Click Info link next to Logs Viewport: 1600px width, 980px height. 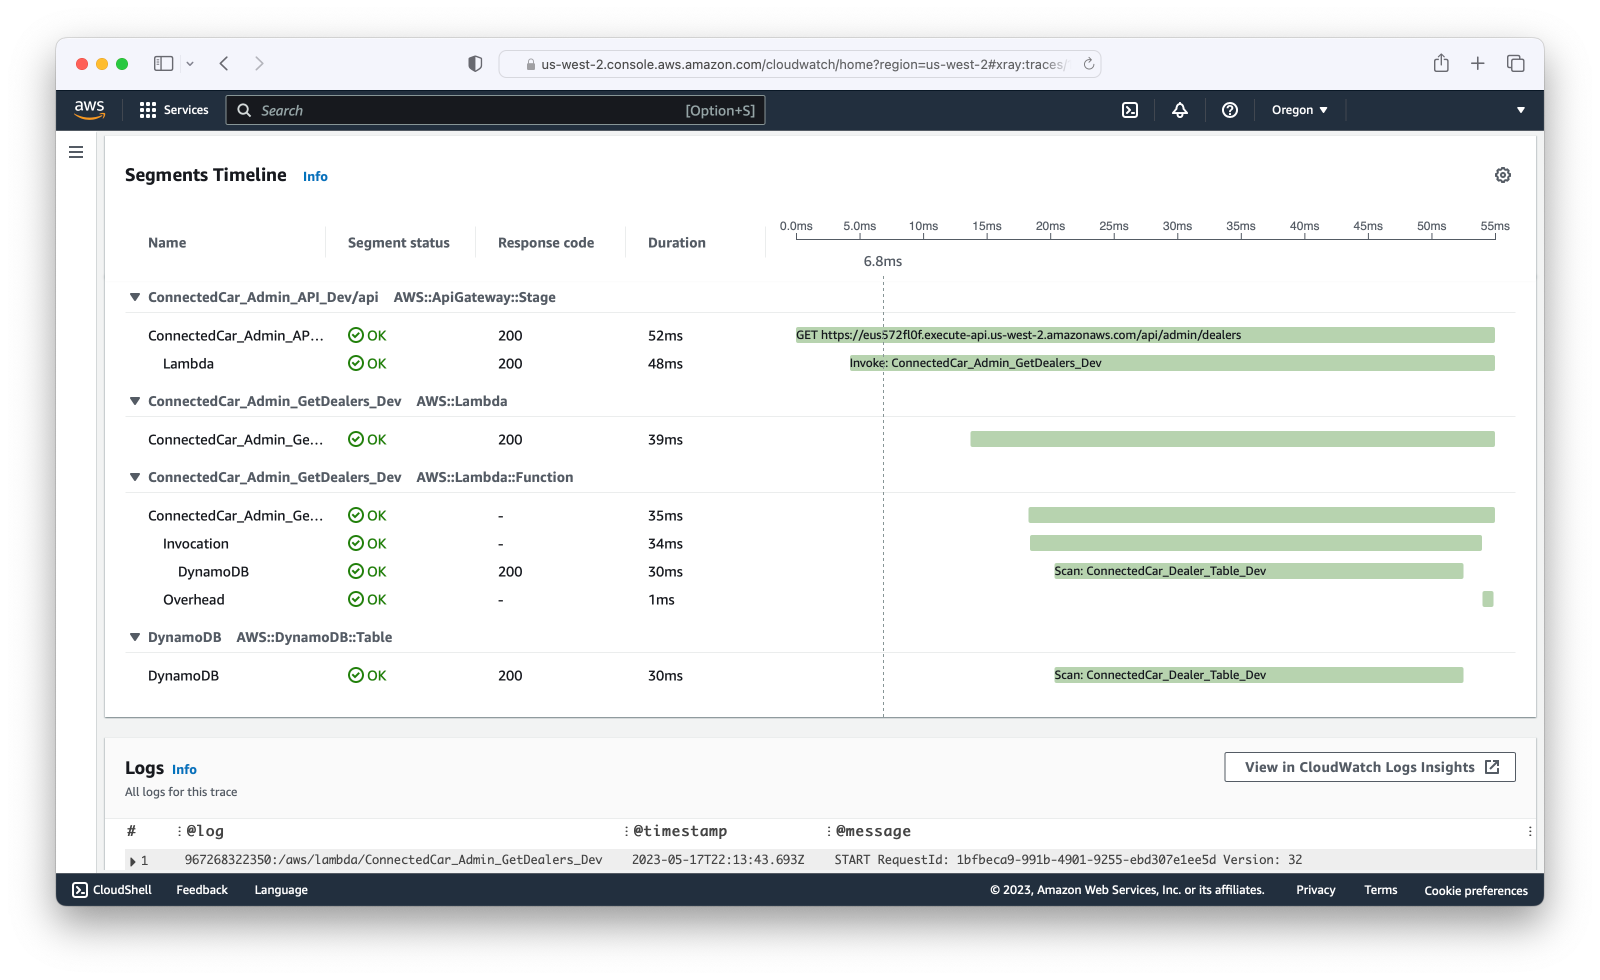tap(184, 769)
